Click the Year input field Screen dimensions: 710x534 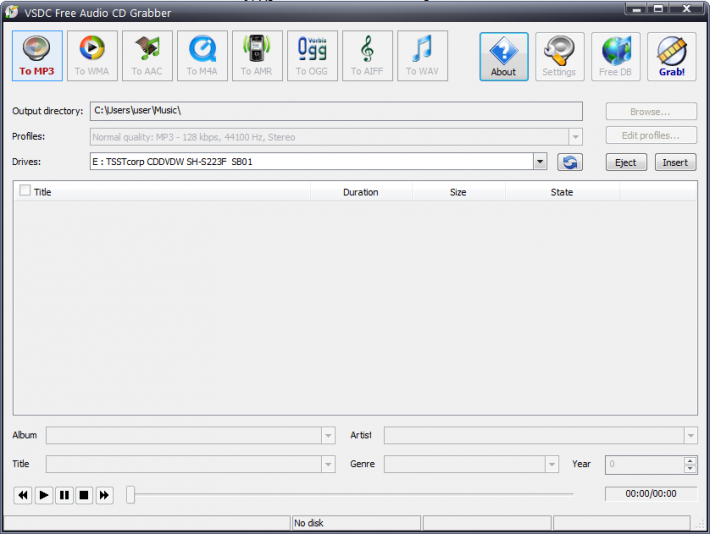click(645, 464)
